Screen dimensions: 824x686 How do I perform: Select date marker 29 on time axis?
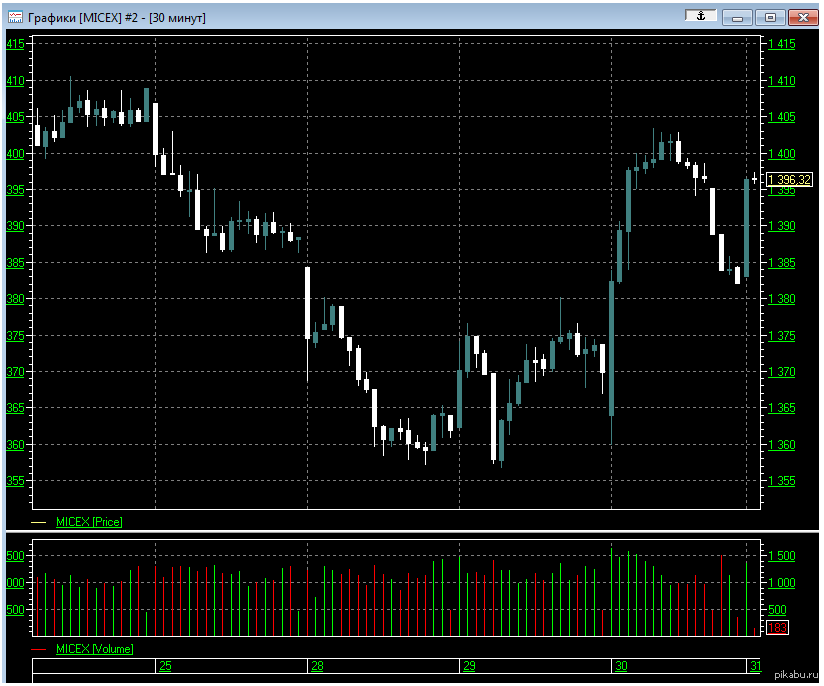[x=469, y=666]
